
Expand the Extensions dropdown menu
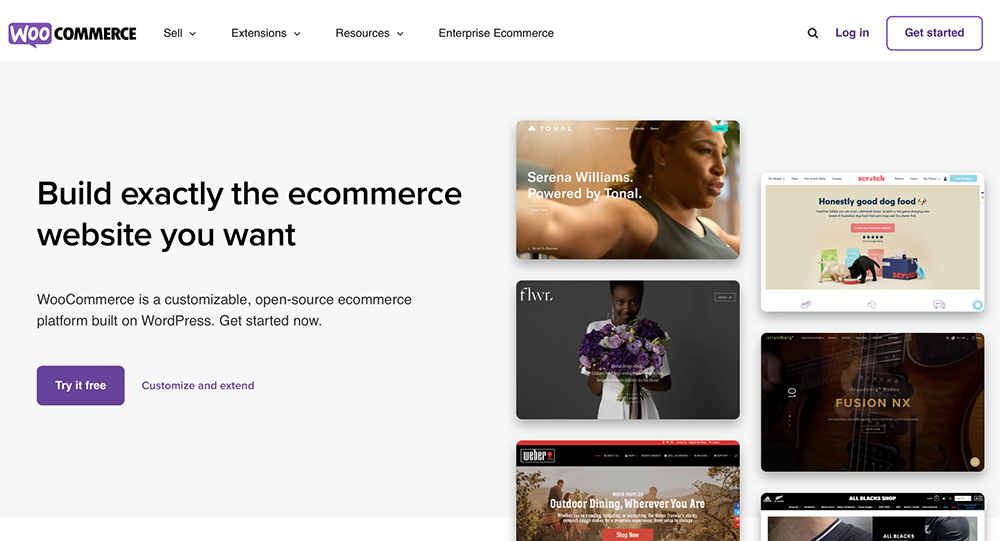[x=266, y=33]
